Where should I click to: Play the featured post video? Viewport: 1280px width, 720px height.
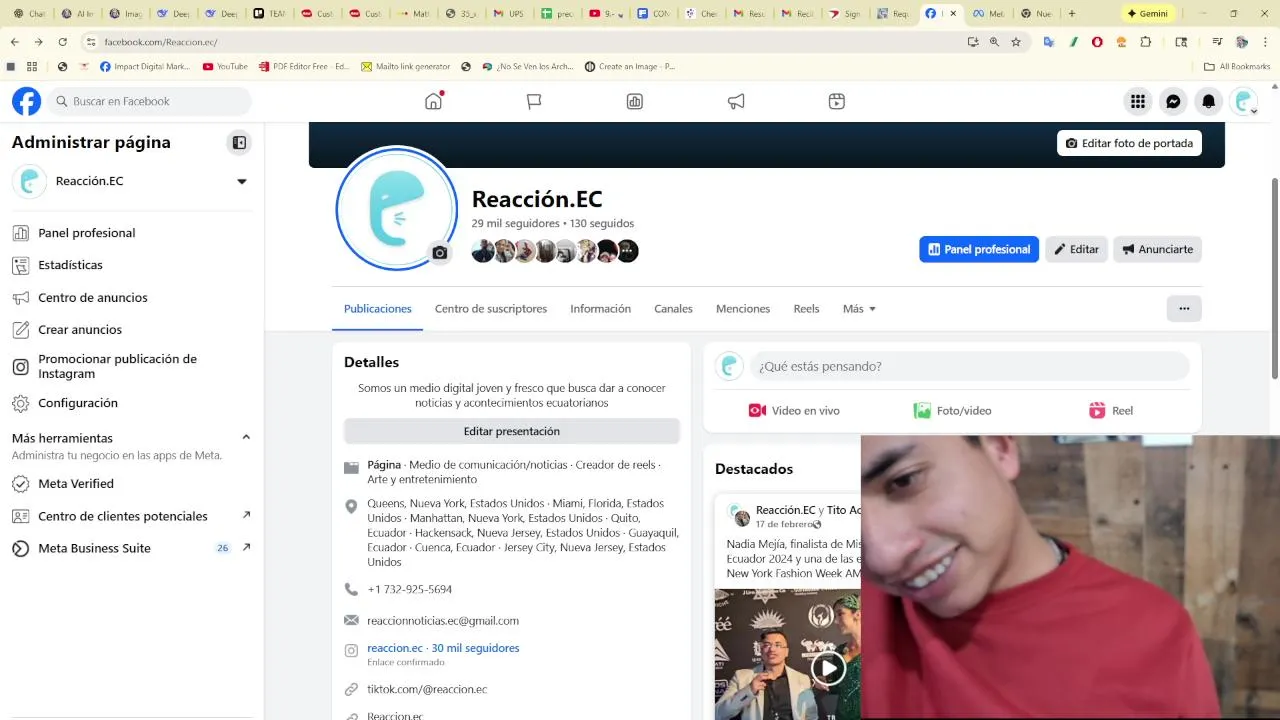[x=828, y=668]
